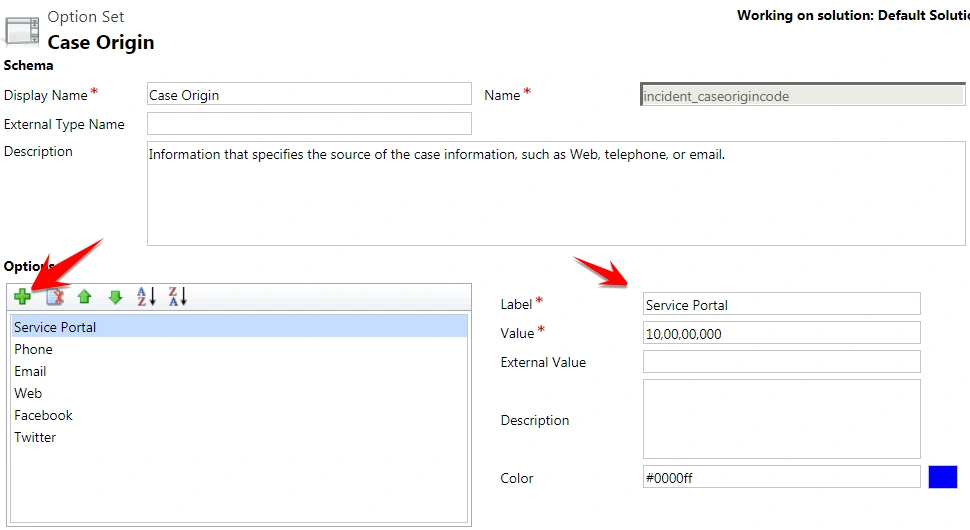Move selected option up with green arrow
This screenshot has width=970, height=530.
click(85, 297)
